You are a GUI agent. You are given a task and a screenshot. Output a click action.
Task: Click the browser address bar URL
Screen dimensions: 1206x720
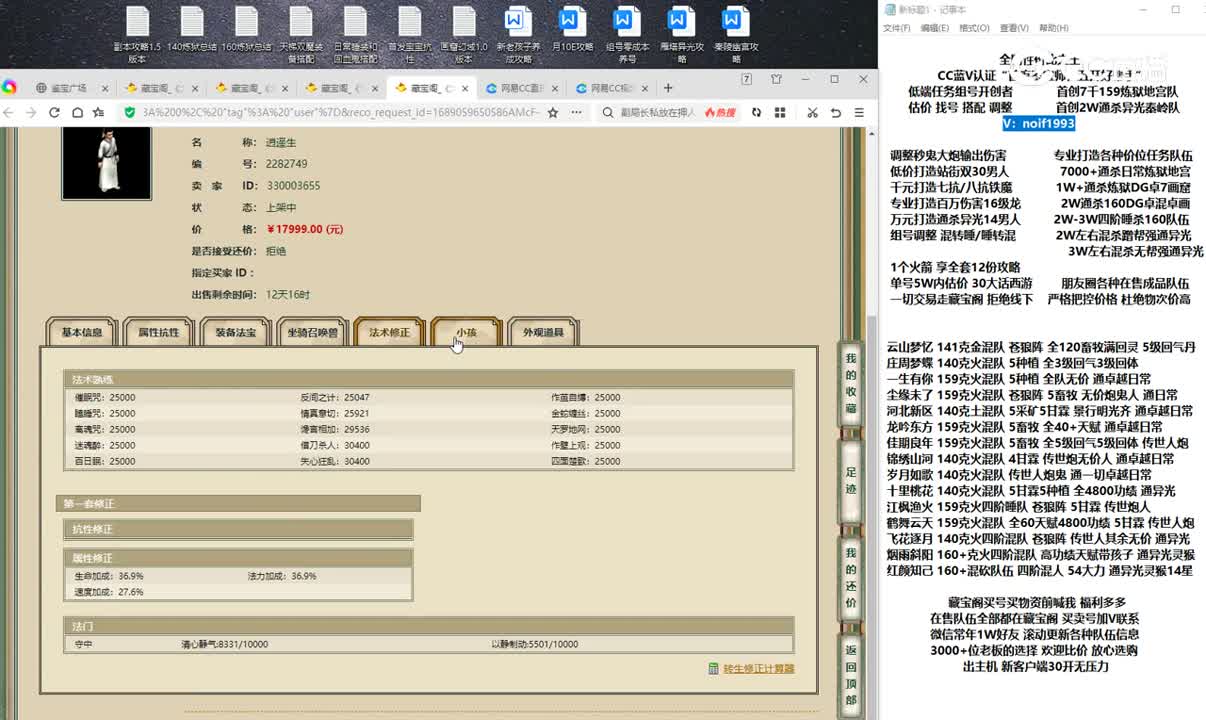tap(340, 113)
